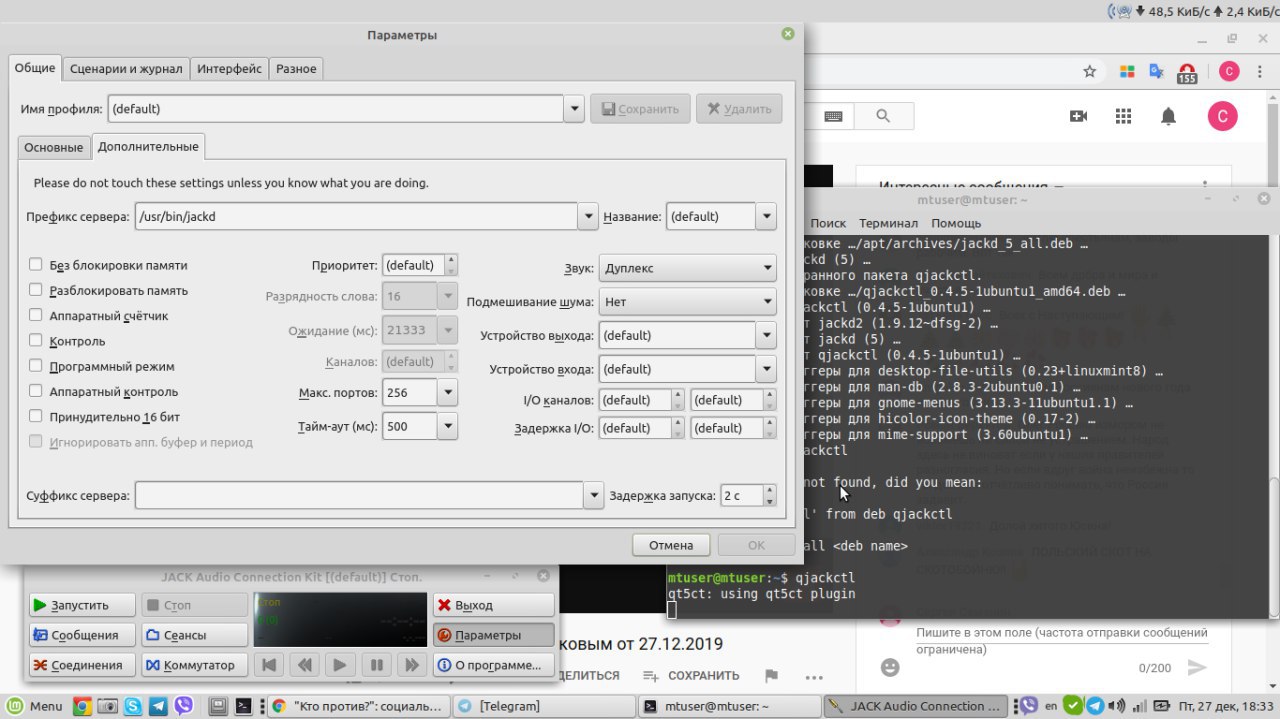Image resolution: width=1280 pixels, height=719 pixels.
Task: Open the Сообщения messages window
Action: click(80, 635)
